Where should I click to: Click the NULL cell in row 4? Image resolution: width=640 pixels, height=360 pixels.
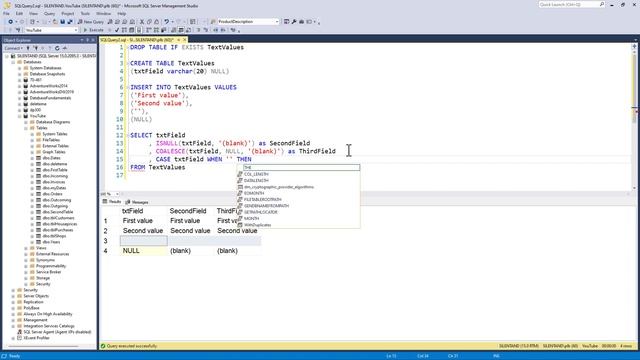click(x=143, y=251)
